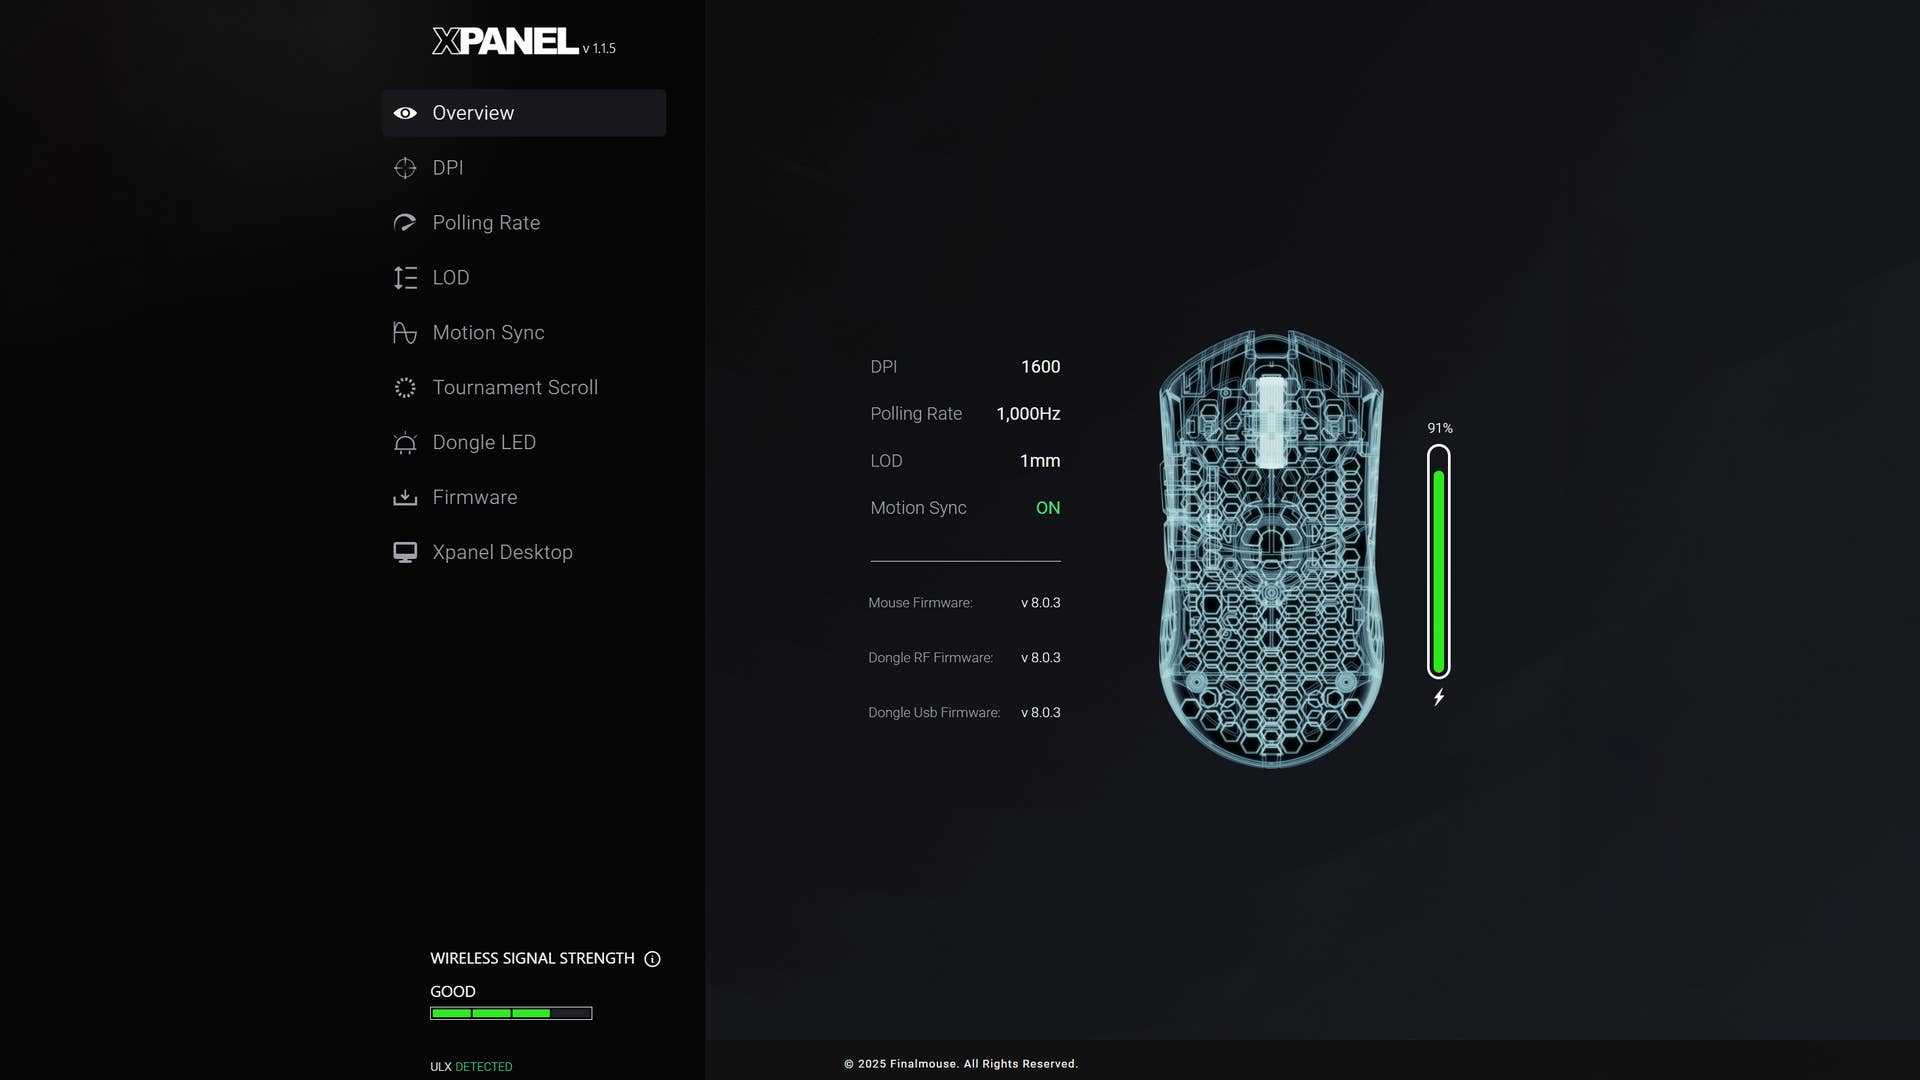Click the Firmware download icon

coord(405,498)
